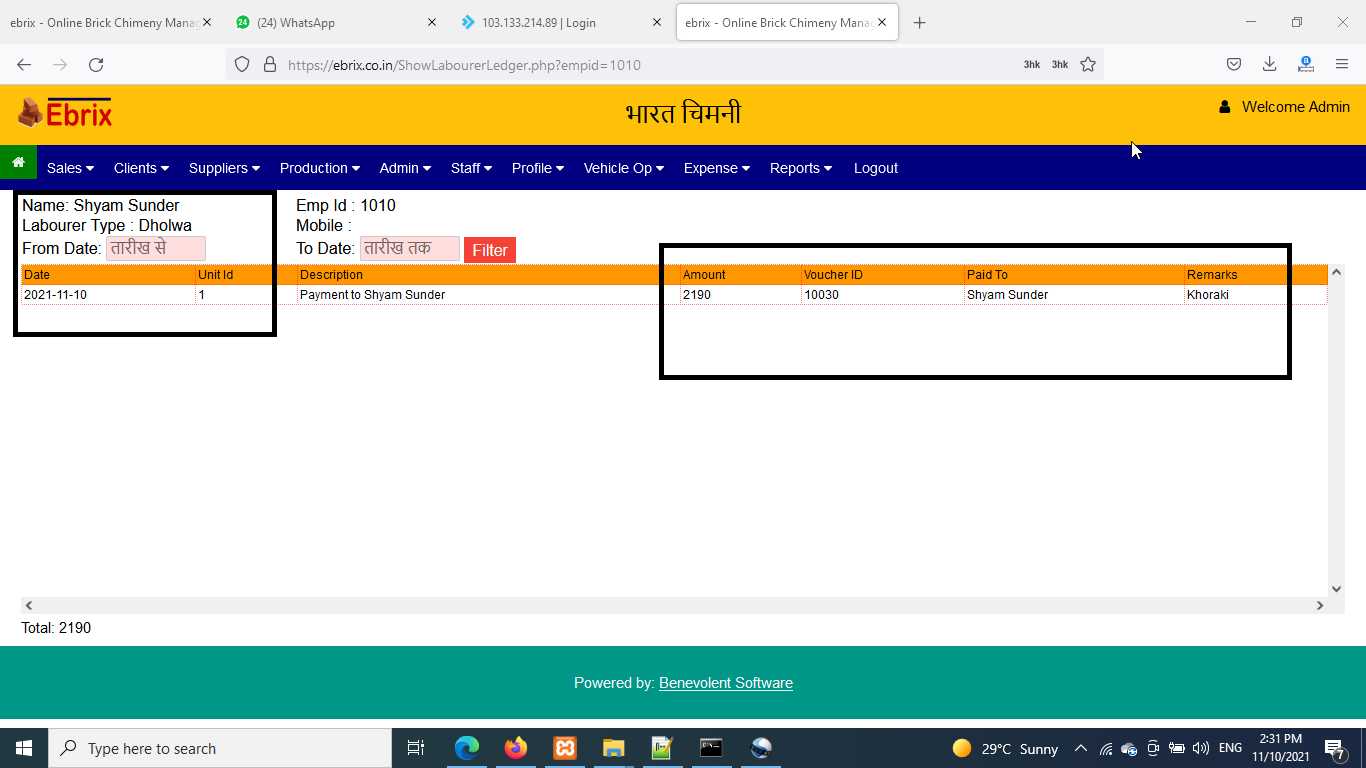
Task: Click the Firefox taskbar icon
Action: coord(516,748)
